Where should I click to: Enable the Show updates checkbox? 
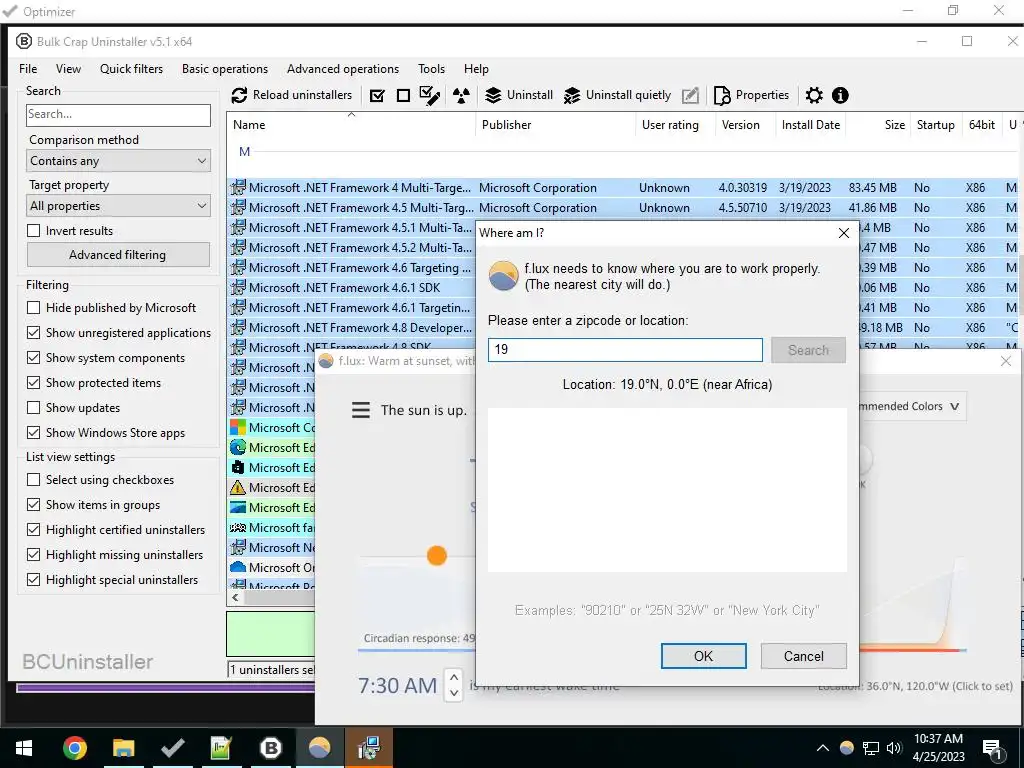[x=33, y=408]
